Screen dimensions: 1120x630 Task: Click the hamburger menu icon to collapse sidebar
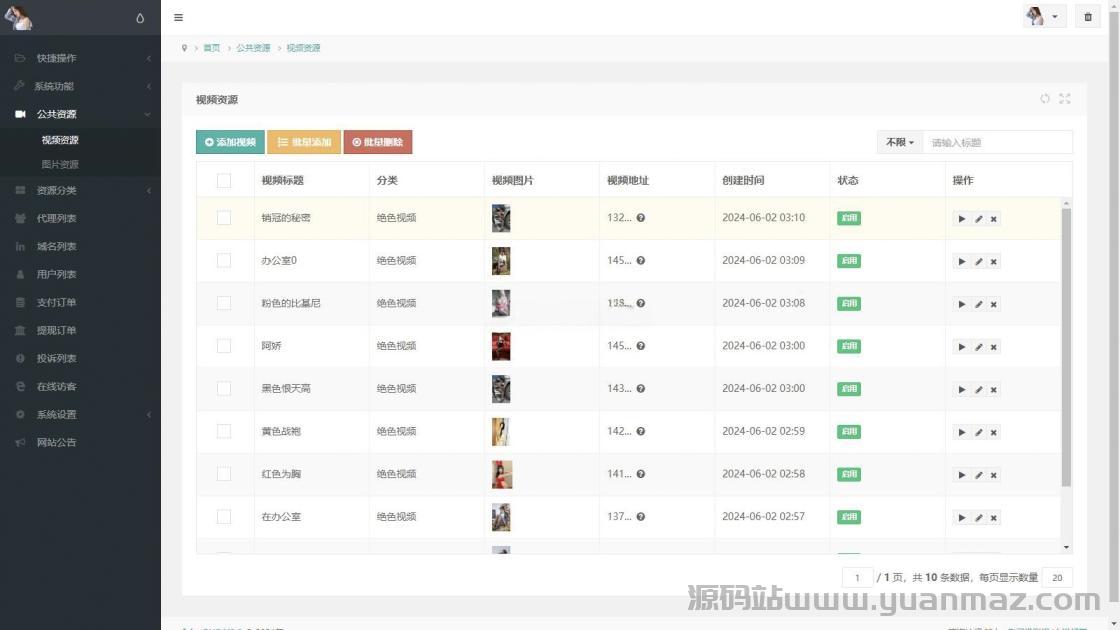(178, 17)
